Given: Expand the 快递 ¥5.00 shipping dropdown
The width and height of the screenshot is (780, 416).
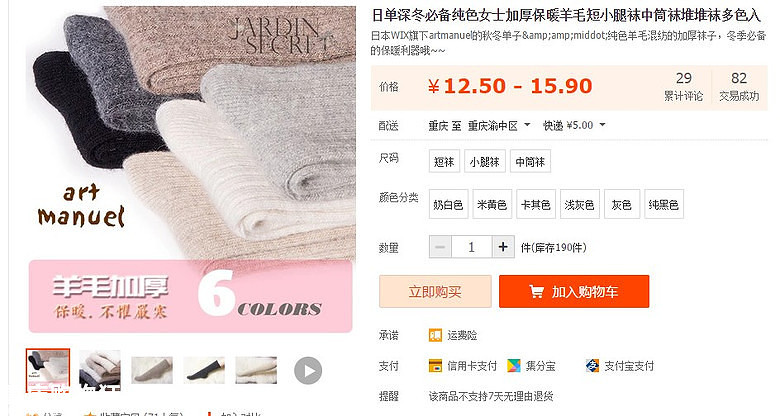Looking at the screenshot, I should tap(574, 125).
